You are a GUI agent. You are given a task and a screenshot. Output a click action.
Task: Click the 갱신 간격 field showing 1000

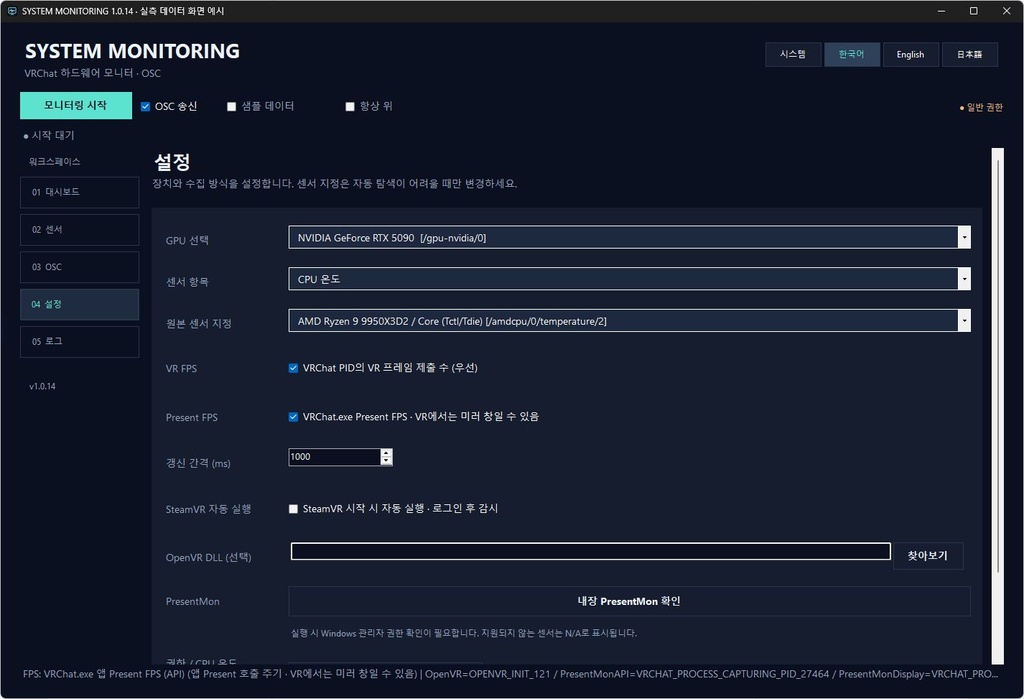[x=334, y=457]
